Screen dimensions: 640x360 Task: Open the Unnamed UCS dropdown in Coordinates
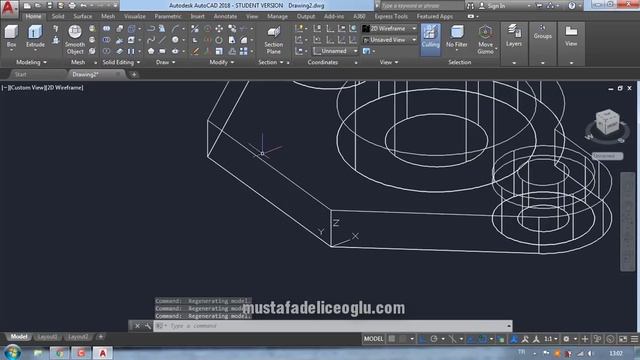(336, 51)
